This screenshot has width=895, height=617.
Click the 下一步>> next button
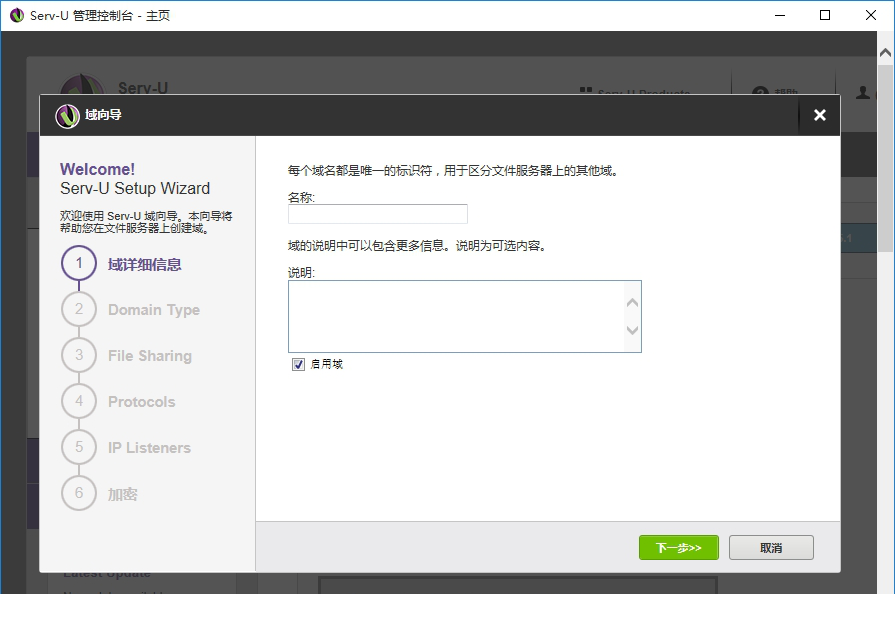click(679, 547)
